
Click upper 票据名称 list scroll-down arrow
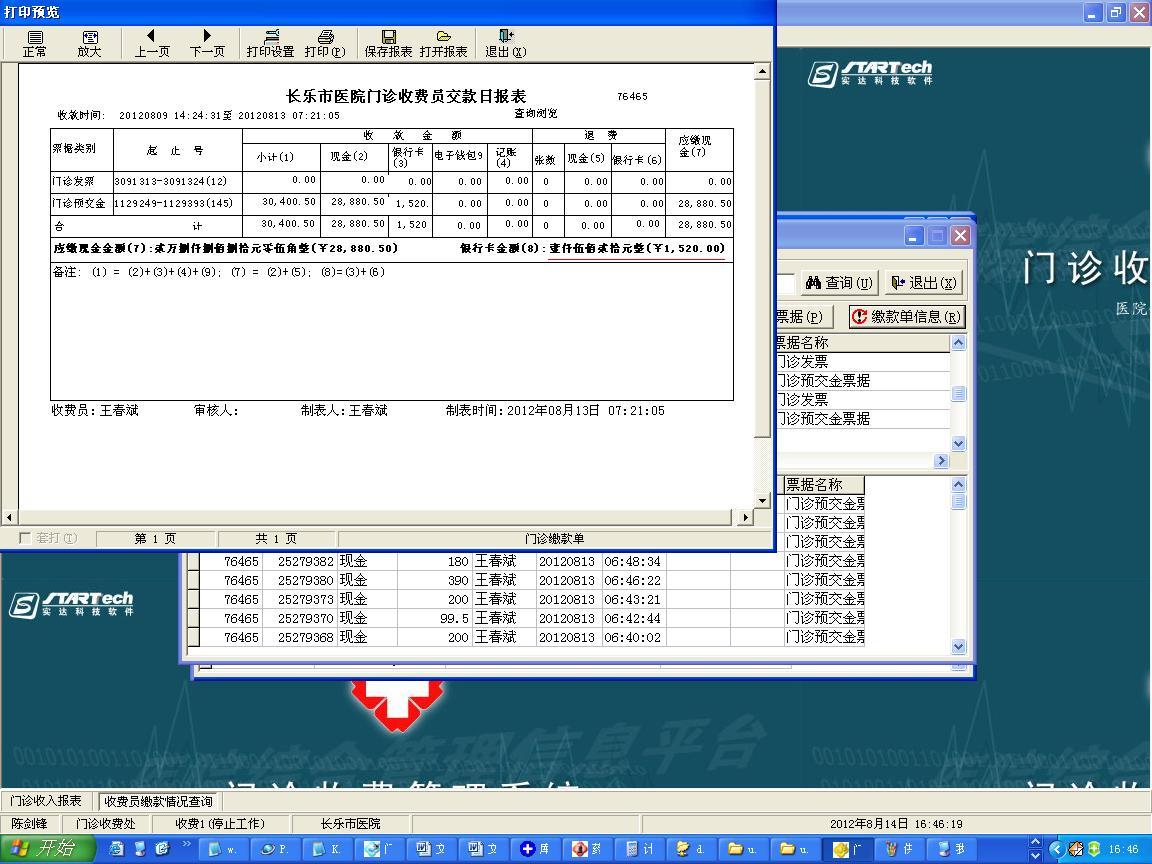pos(958,443)
